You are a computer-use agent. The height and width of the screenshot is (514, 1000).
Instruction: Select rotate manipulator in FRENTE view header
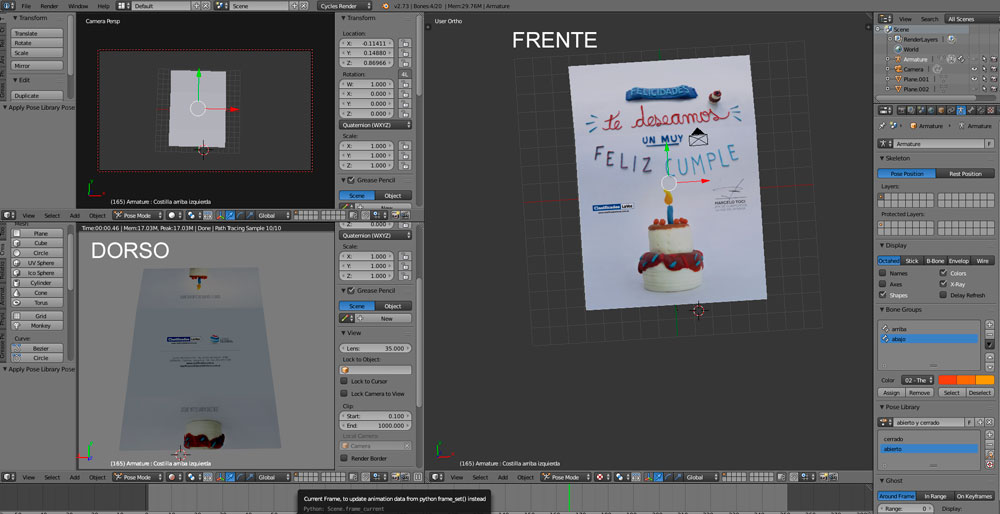coord(668,477)
